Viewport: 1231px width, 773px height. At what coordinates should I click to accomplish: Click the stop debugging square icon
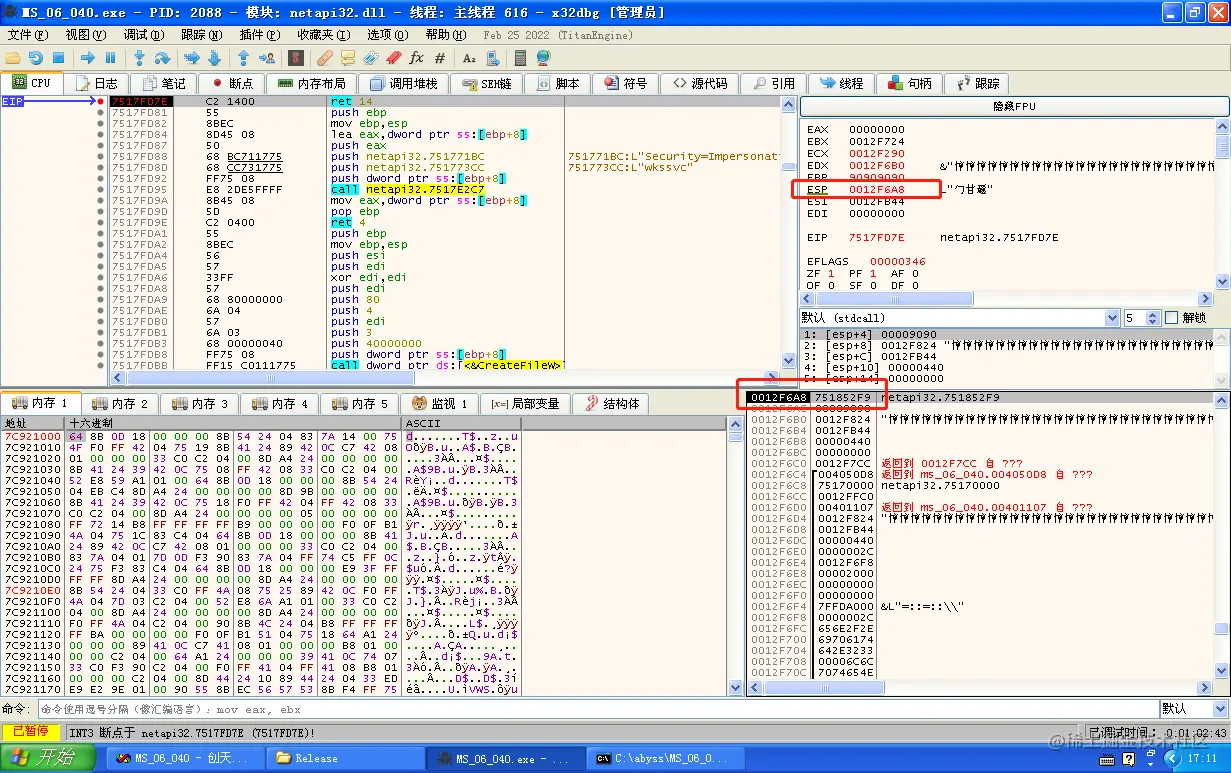pyautogui.click(x=58, y=58)
